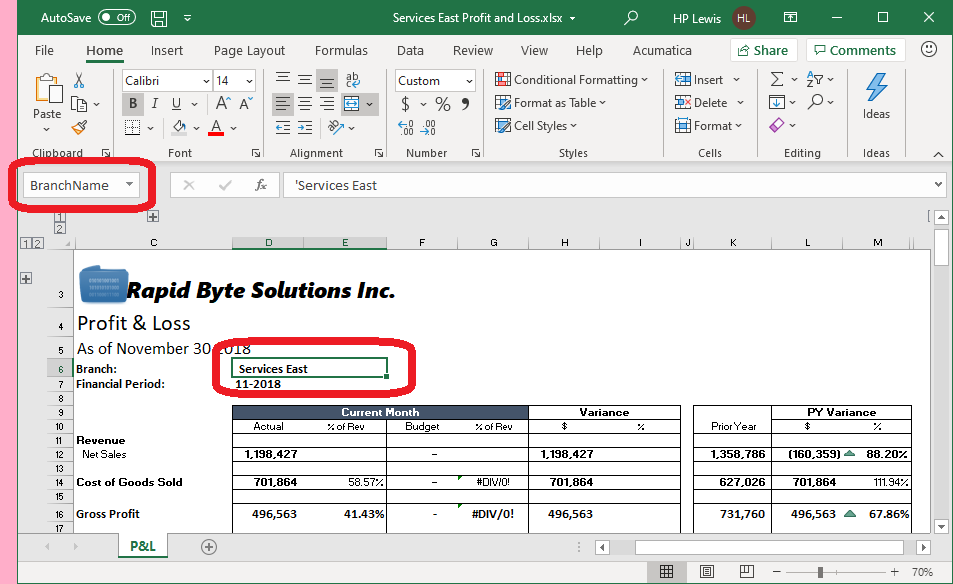
Task: Open the Calibri font name dropdown
Action: [207, 81]
